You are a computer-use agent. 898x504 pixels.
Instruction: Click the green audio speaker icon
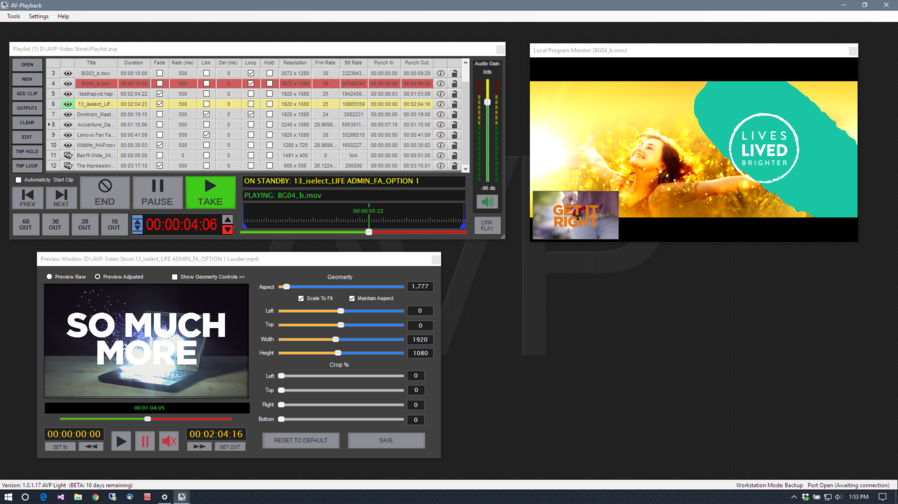[487, 202]
